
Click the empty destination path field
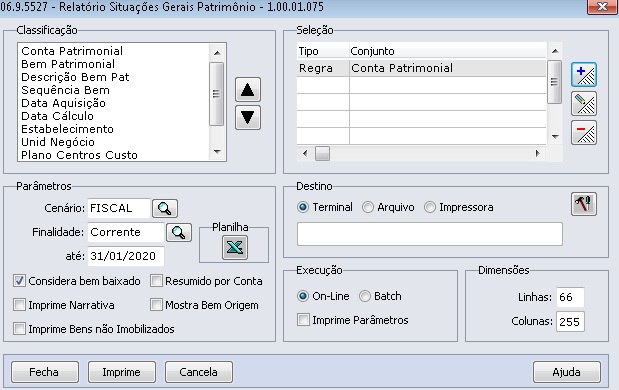point(430,234)
